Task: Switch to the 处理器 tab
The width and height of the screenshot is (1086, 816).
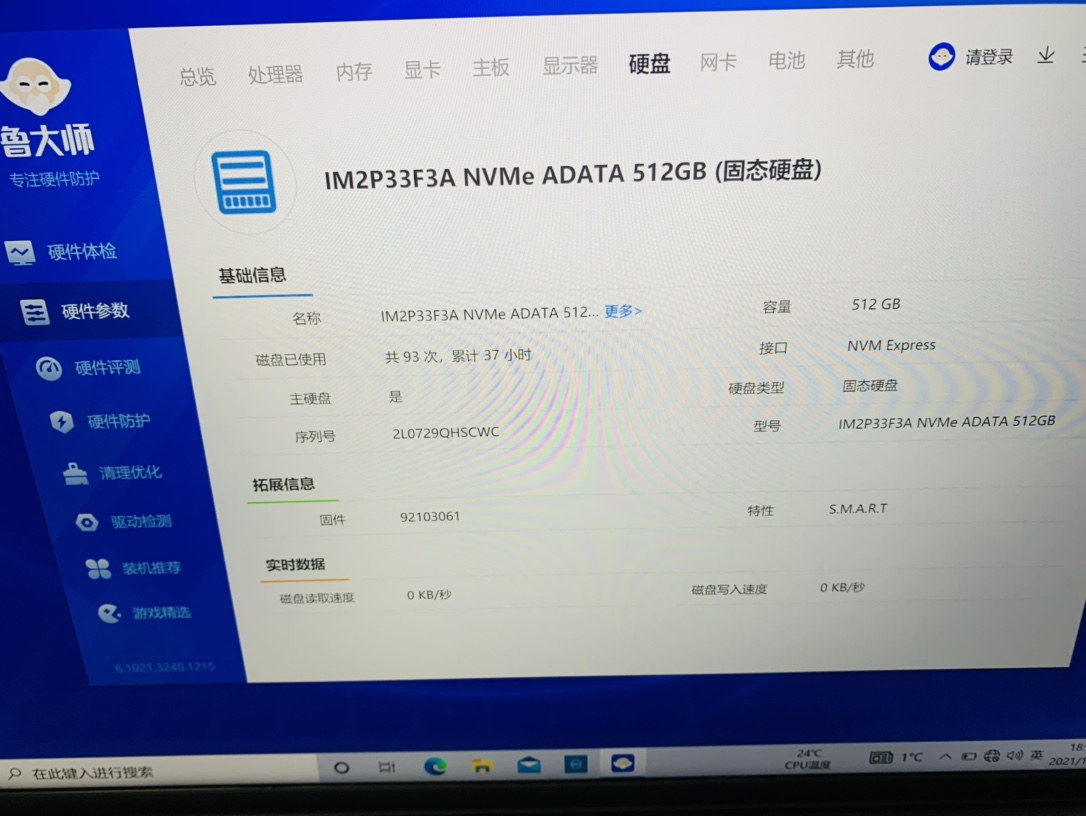Action: pos(276,74)
